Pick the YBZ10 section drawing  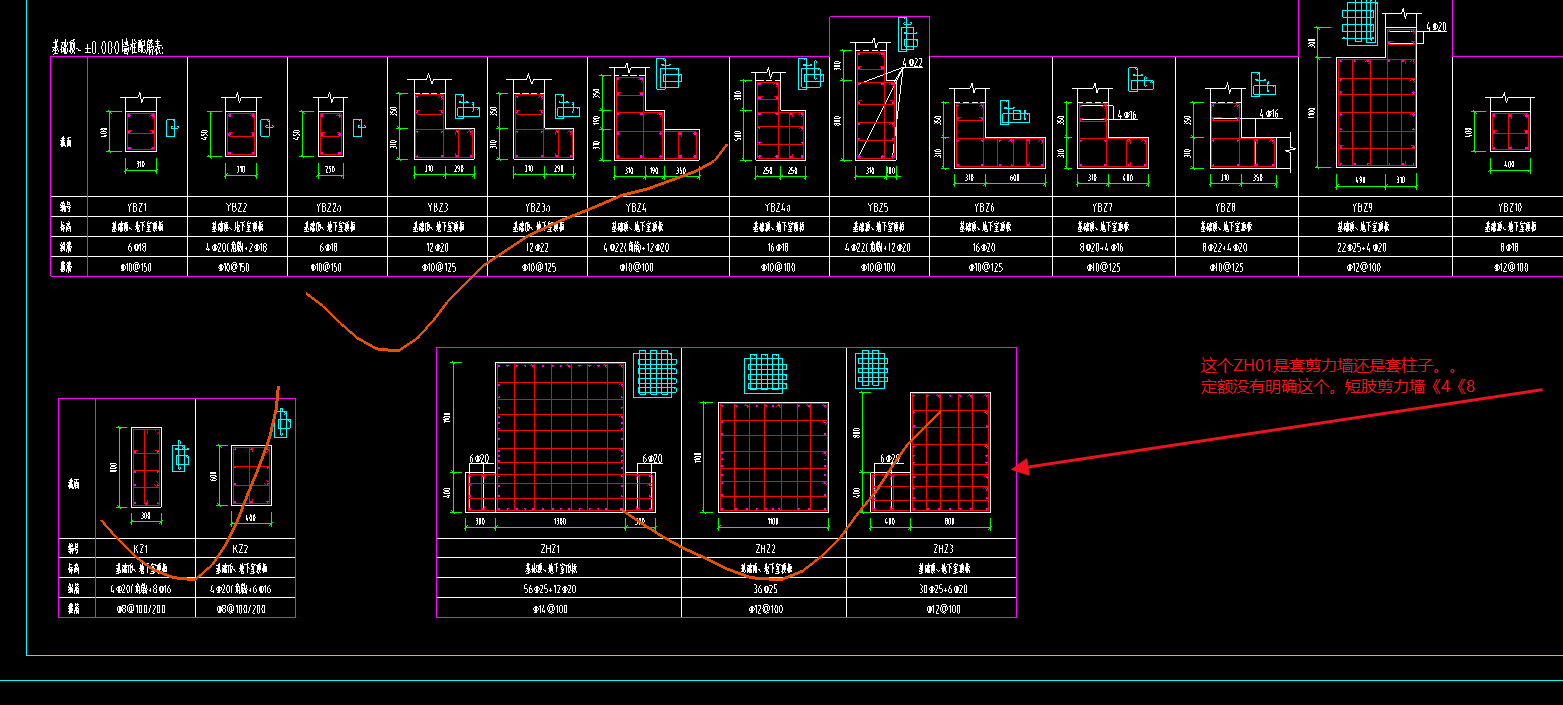pos(1510,131)
